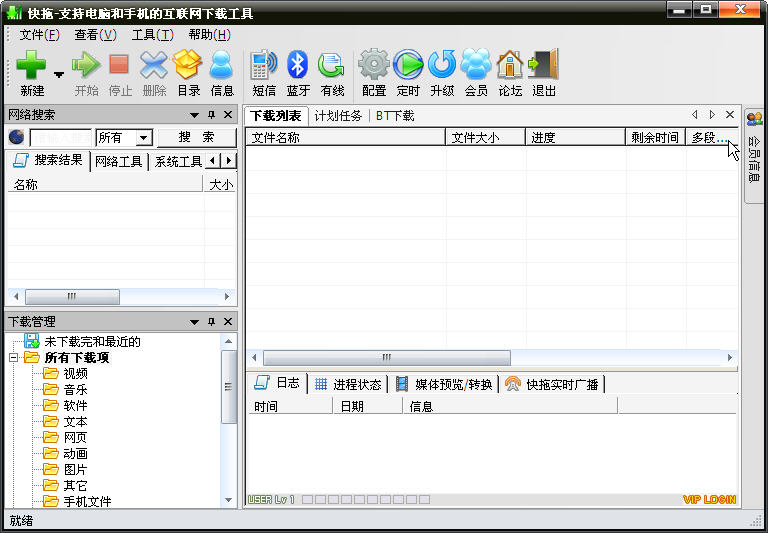Open the 所有 search category dropdown

(x=144, y=138)
